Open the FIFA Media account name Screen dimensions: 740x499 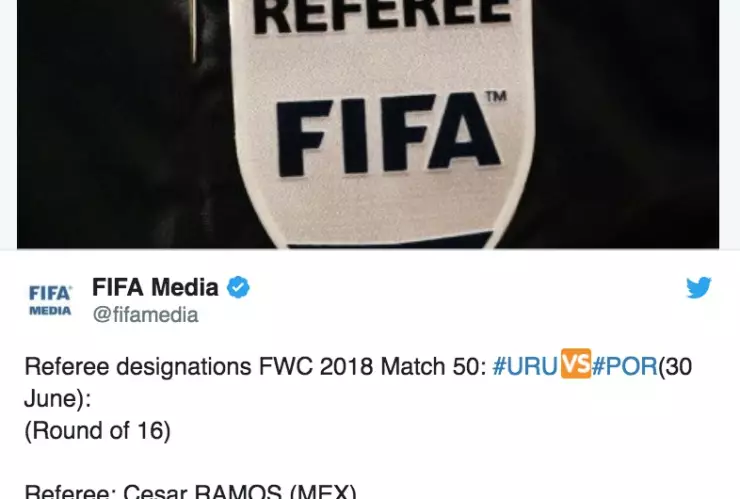click(x=155, y=288)
